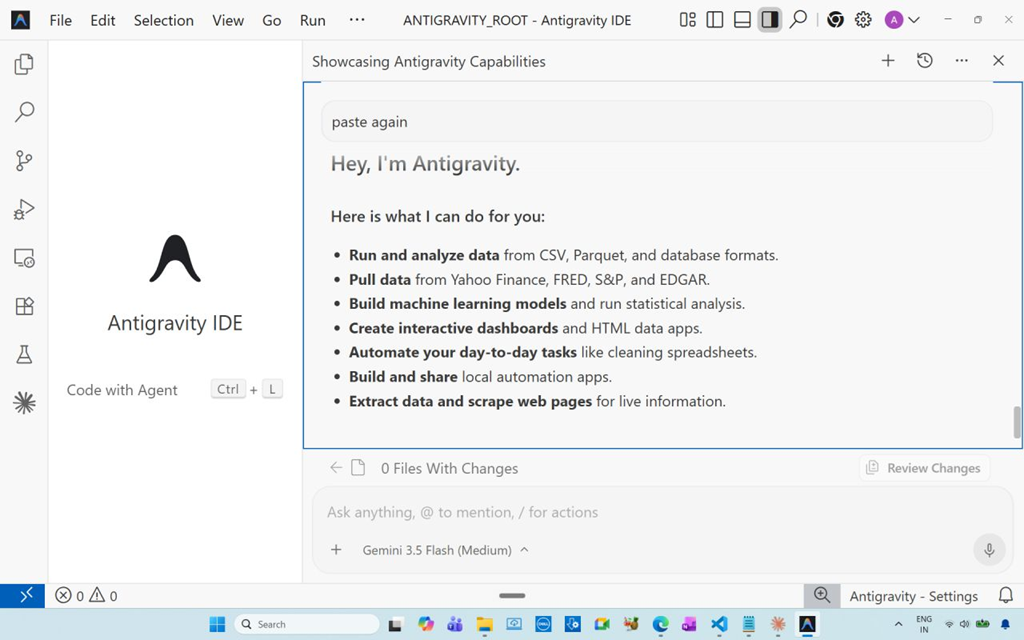Viewport: 1024px width, 640px height.
Task: Click the purple account avatar
Action: coord(893,20)
